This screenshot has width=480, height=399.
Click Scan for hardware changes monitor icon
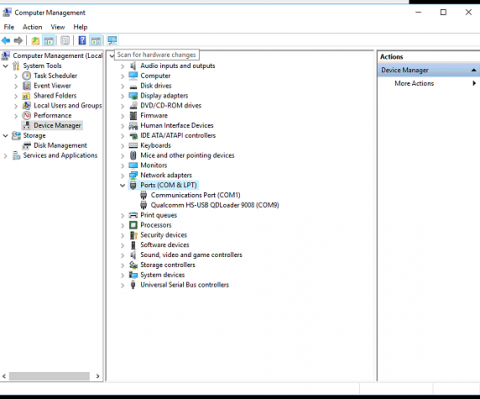point(112,41)
